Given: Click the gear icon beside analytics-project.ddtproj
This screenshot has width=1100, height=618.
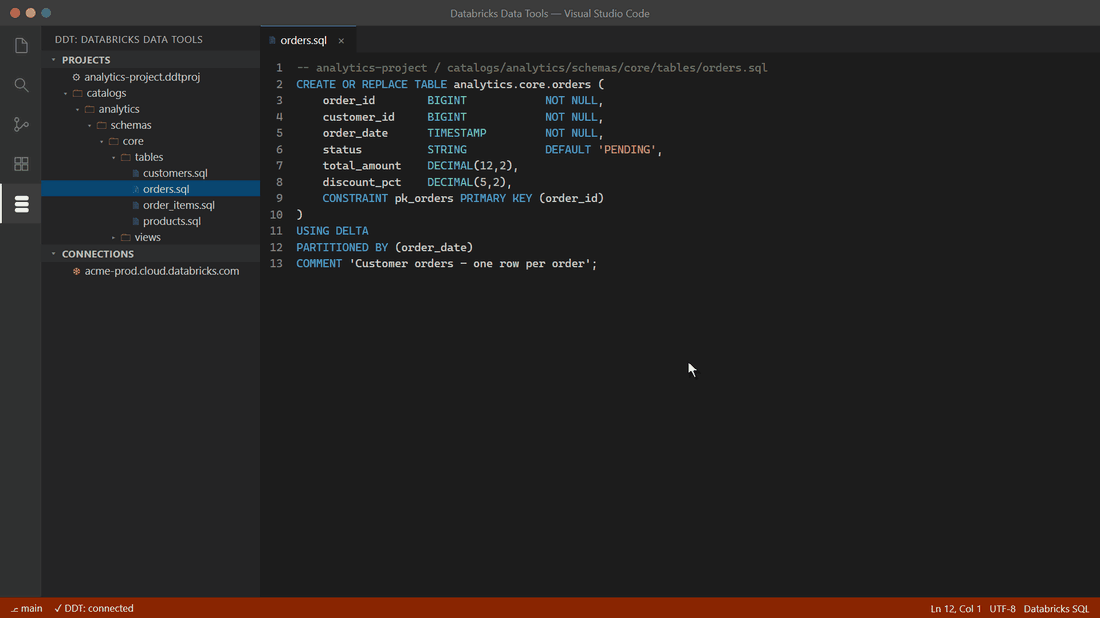Looking at the screenshot, I should click(76, 77).
